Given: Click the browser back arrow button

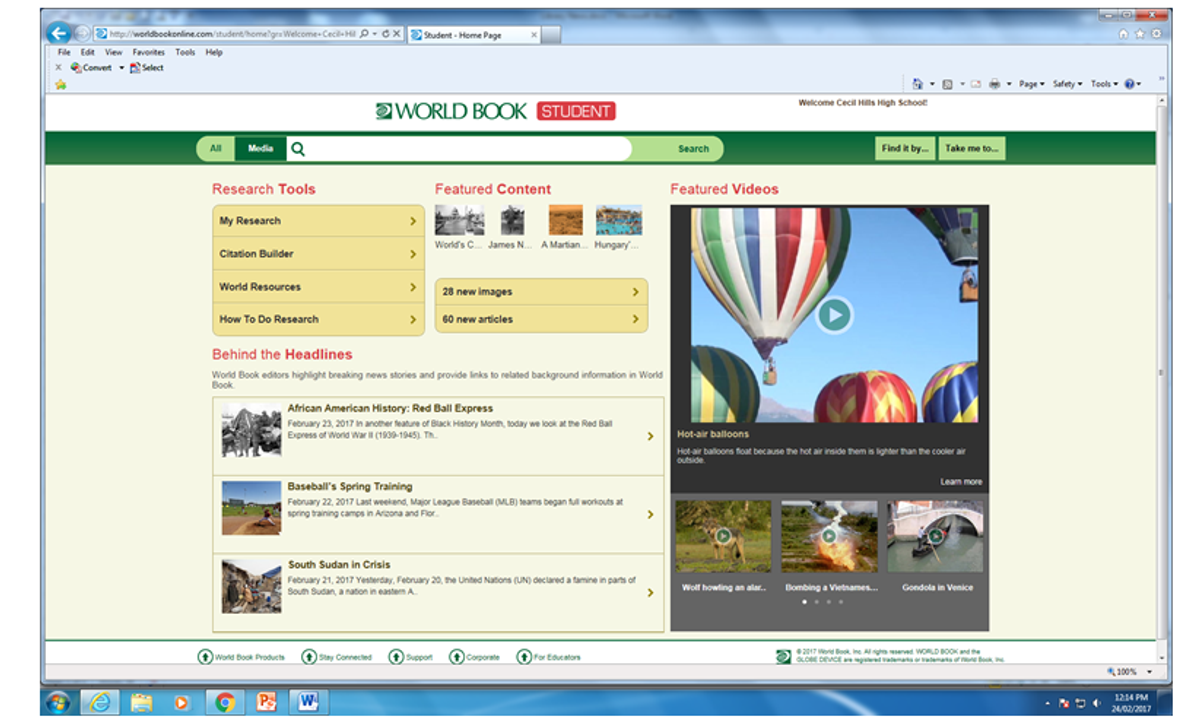Looking at the screenshot, I should (59, 33).
